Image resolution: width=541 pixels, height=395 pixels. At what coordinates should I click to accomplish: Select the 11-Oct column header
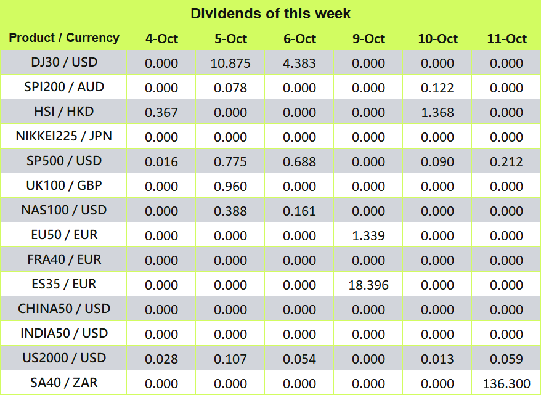[506, 38]
